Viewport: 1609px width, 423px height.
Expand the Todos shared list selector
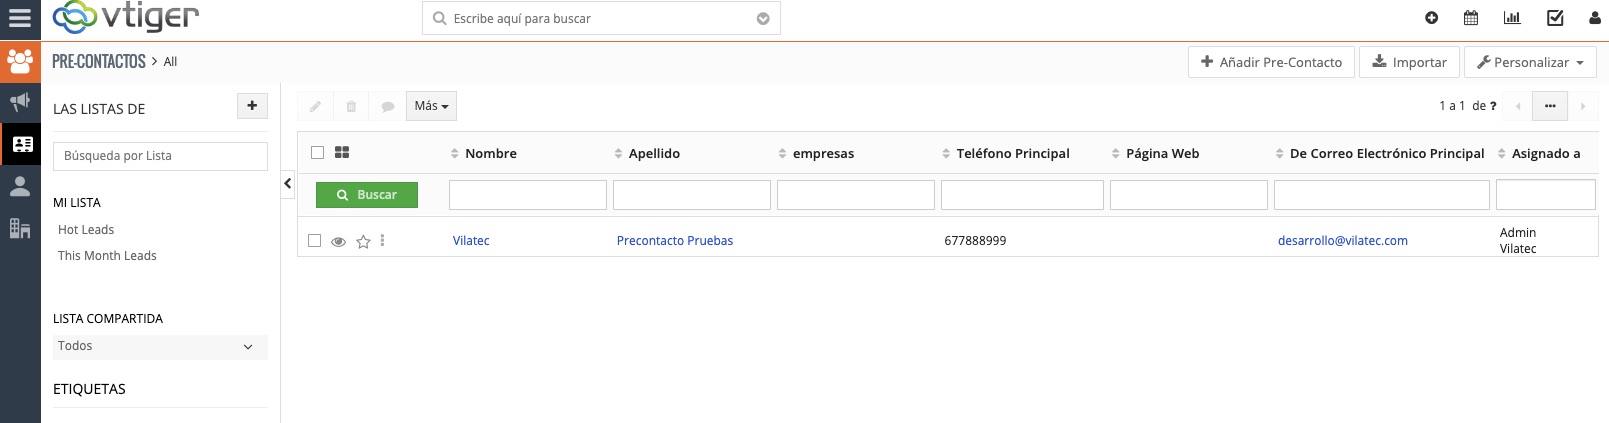[x=160, y=346]
